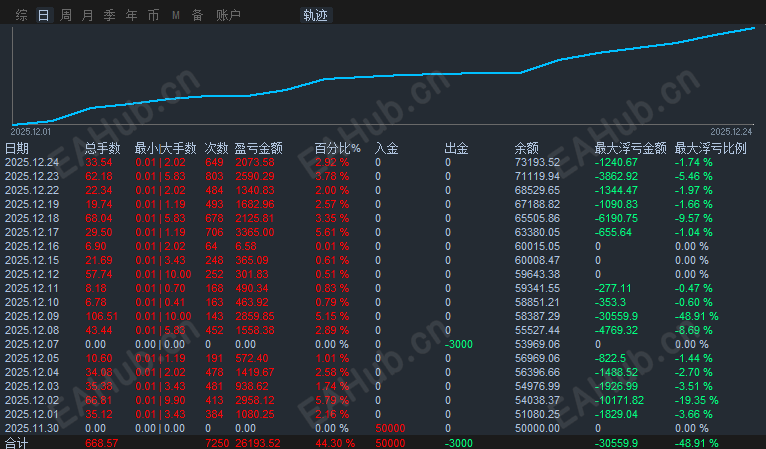The image size is (766, 449).
Task: Select the 2025.12.07 date cell
Action: click(x=32, y=344)
